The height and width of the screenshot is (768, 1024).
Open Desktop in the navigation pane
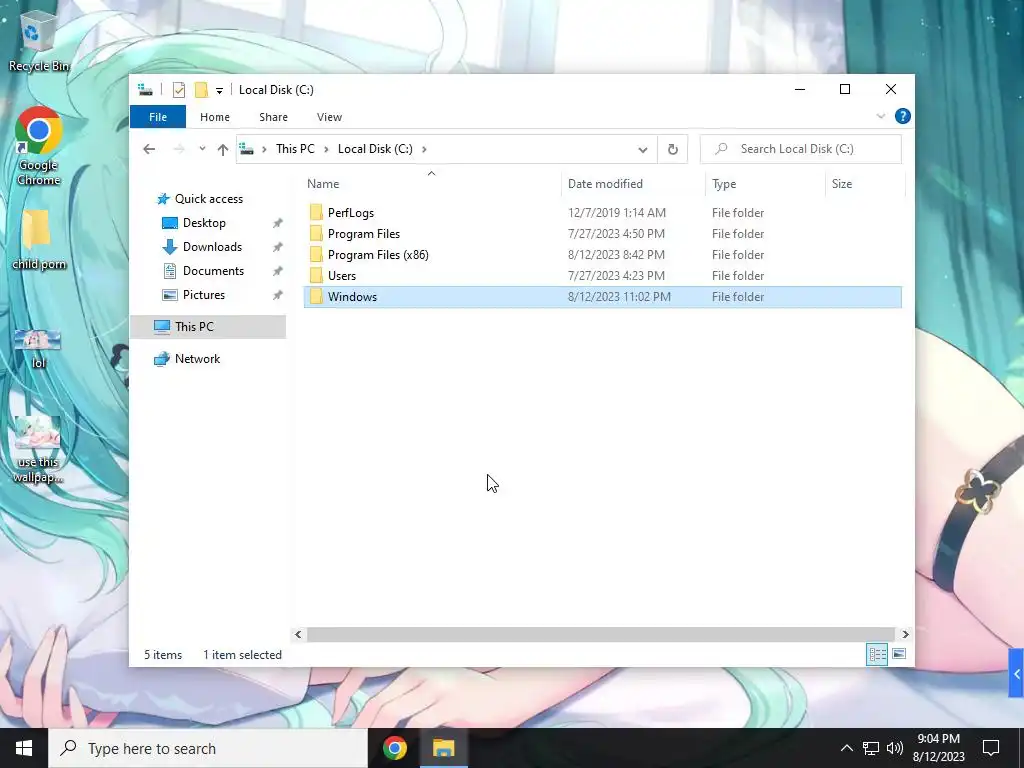point(204,223)
